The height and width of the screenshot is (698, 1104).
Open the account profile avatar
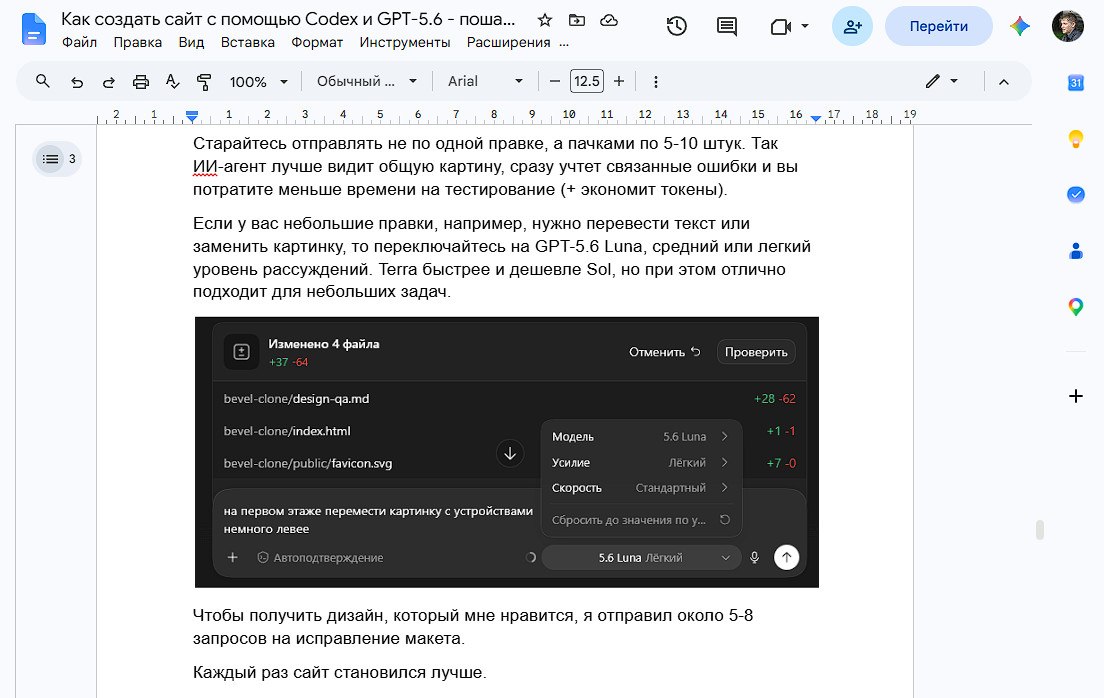1067,26
